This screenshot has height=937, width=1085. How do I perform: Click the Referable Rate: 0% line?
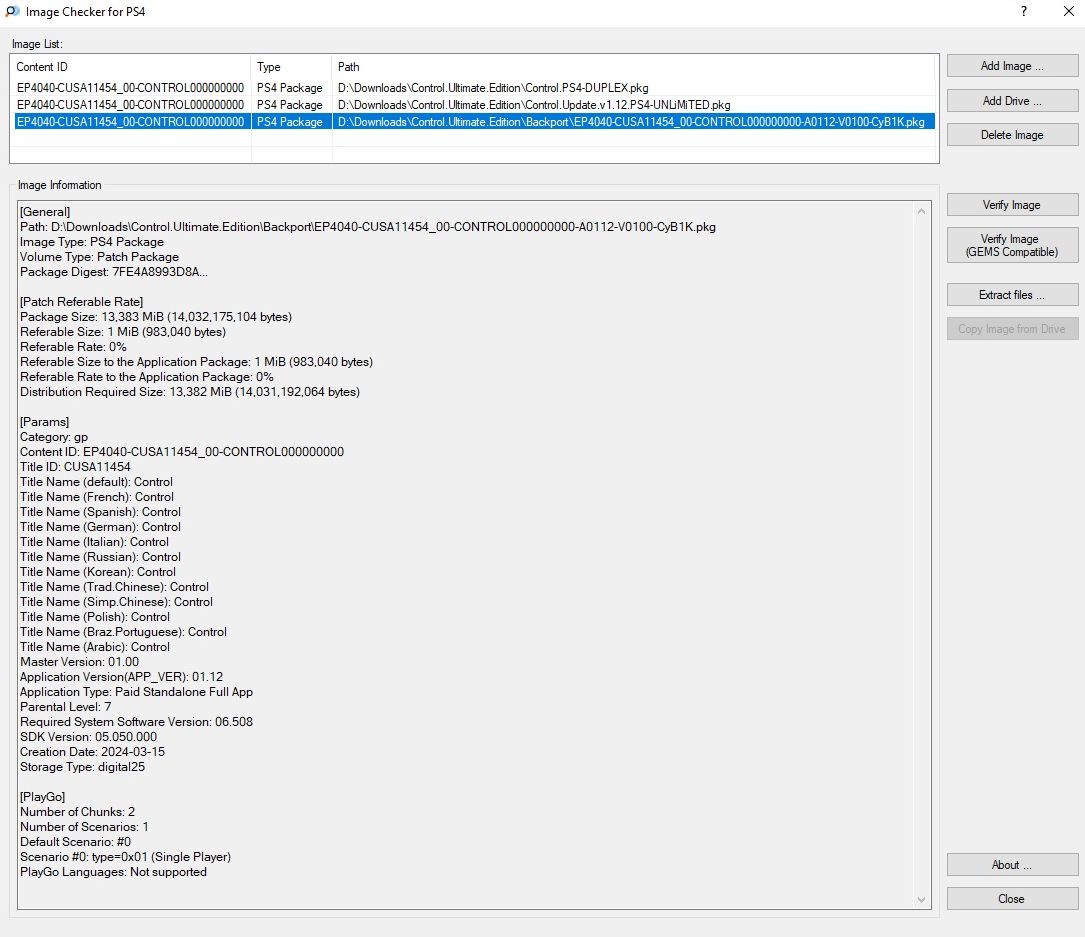[x=73, y=347]
